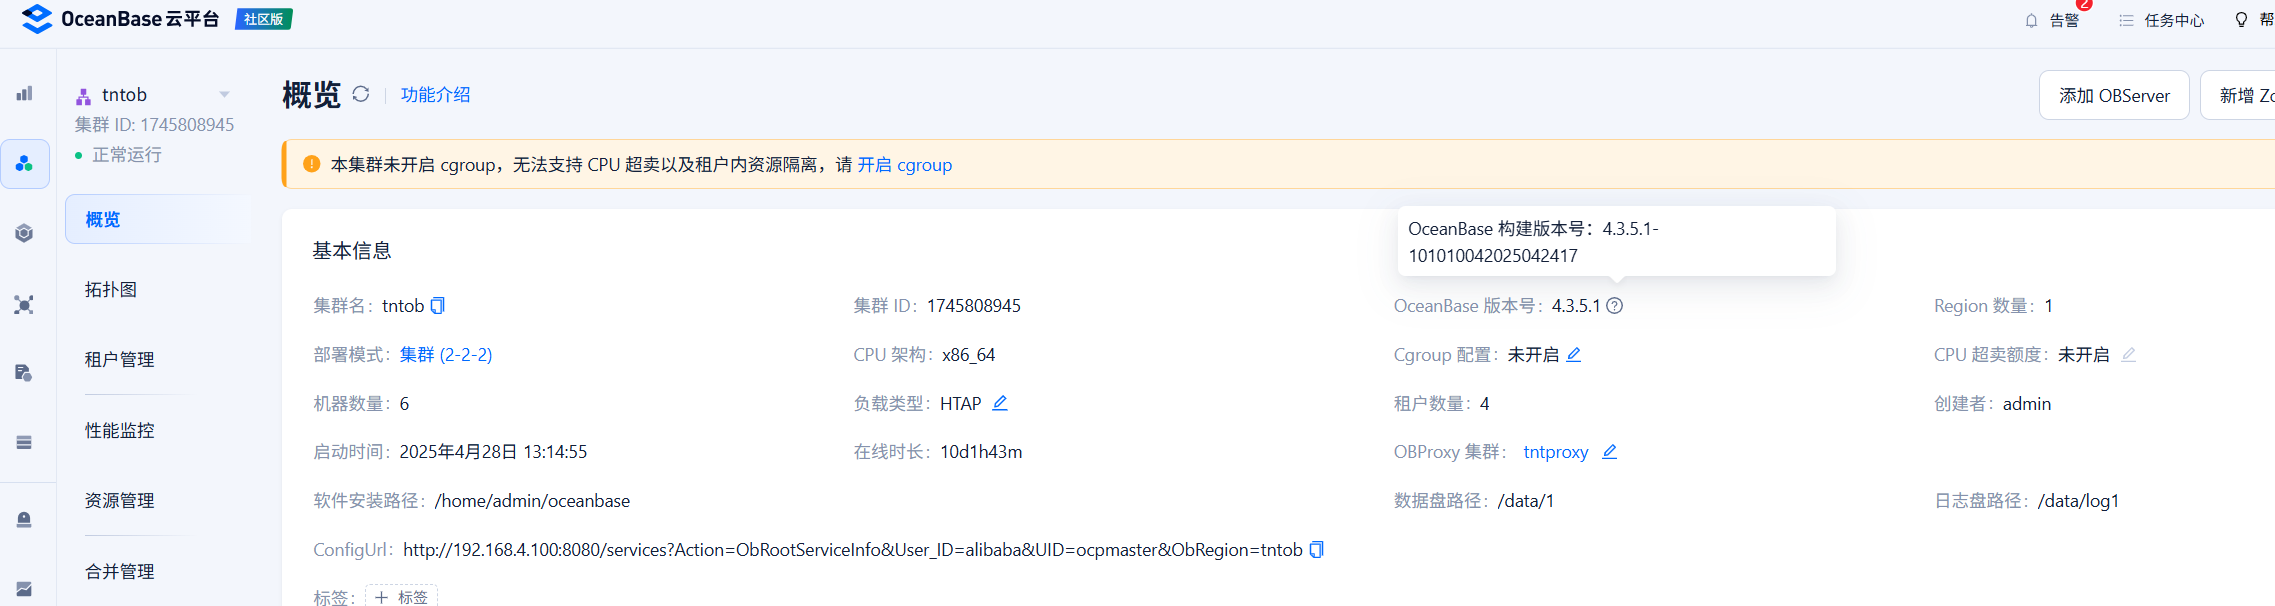The width and height of the screenshot is (2275, 606).
Task: Open the security lock sidebar icon
Action: 24,519
